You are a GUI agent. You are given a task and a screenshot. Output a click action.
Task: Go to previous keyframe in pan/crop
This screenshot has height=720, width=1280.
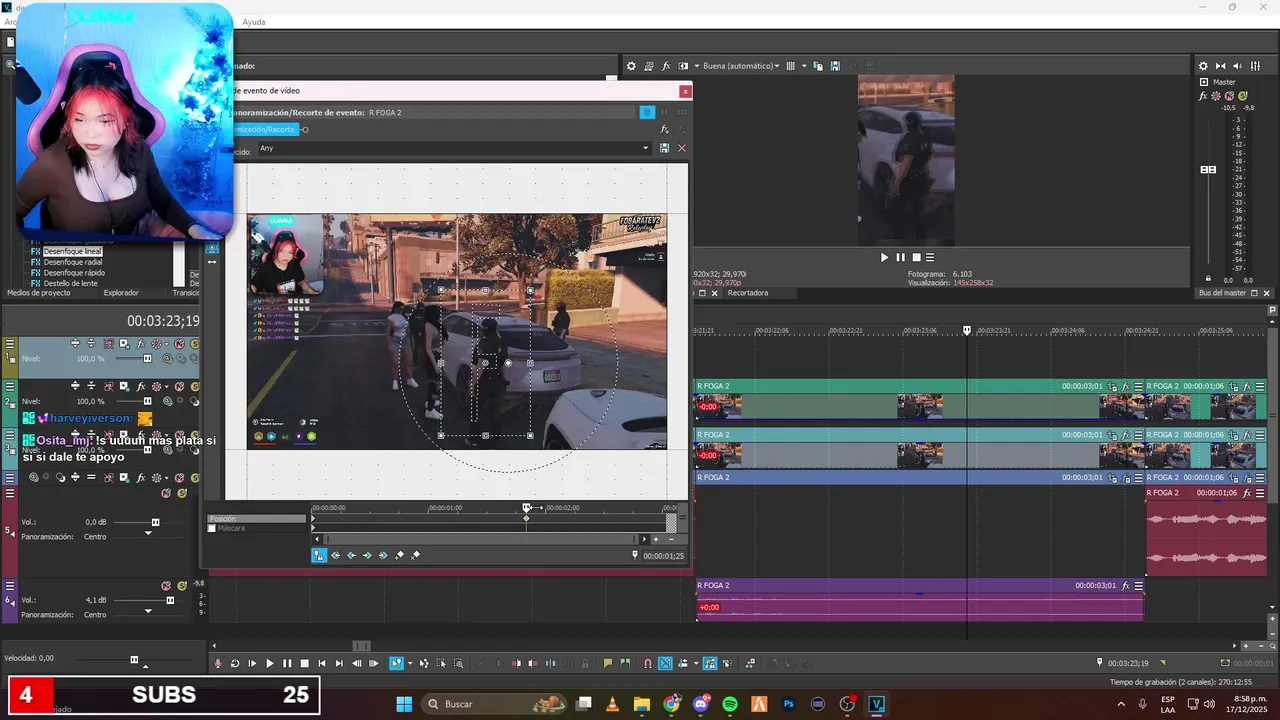click(x=351, y=555)
